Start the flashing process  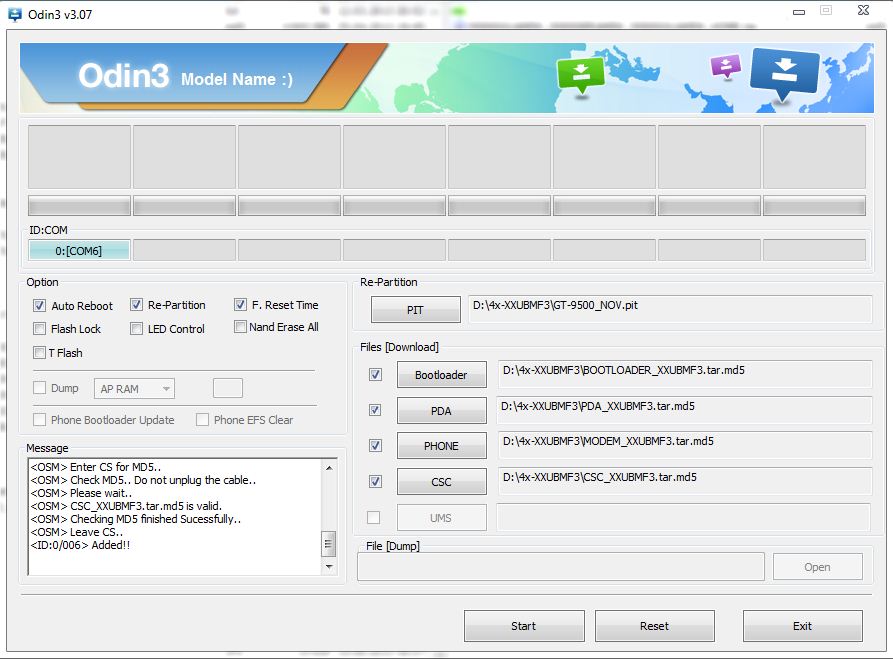coord(524,626)
